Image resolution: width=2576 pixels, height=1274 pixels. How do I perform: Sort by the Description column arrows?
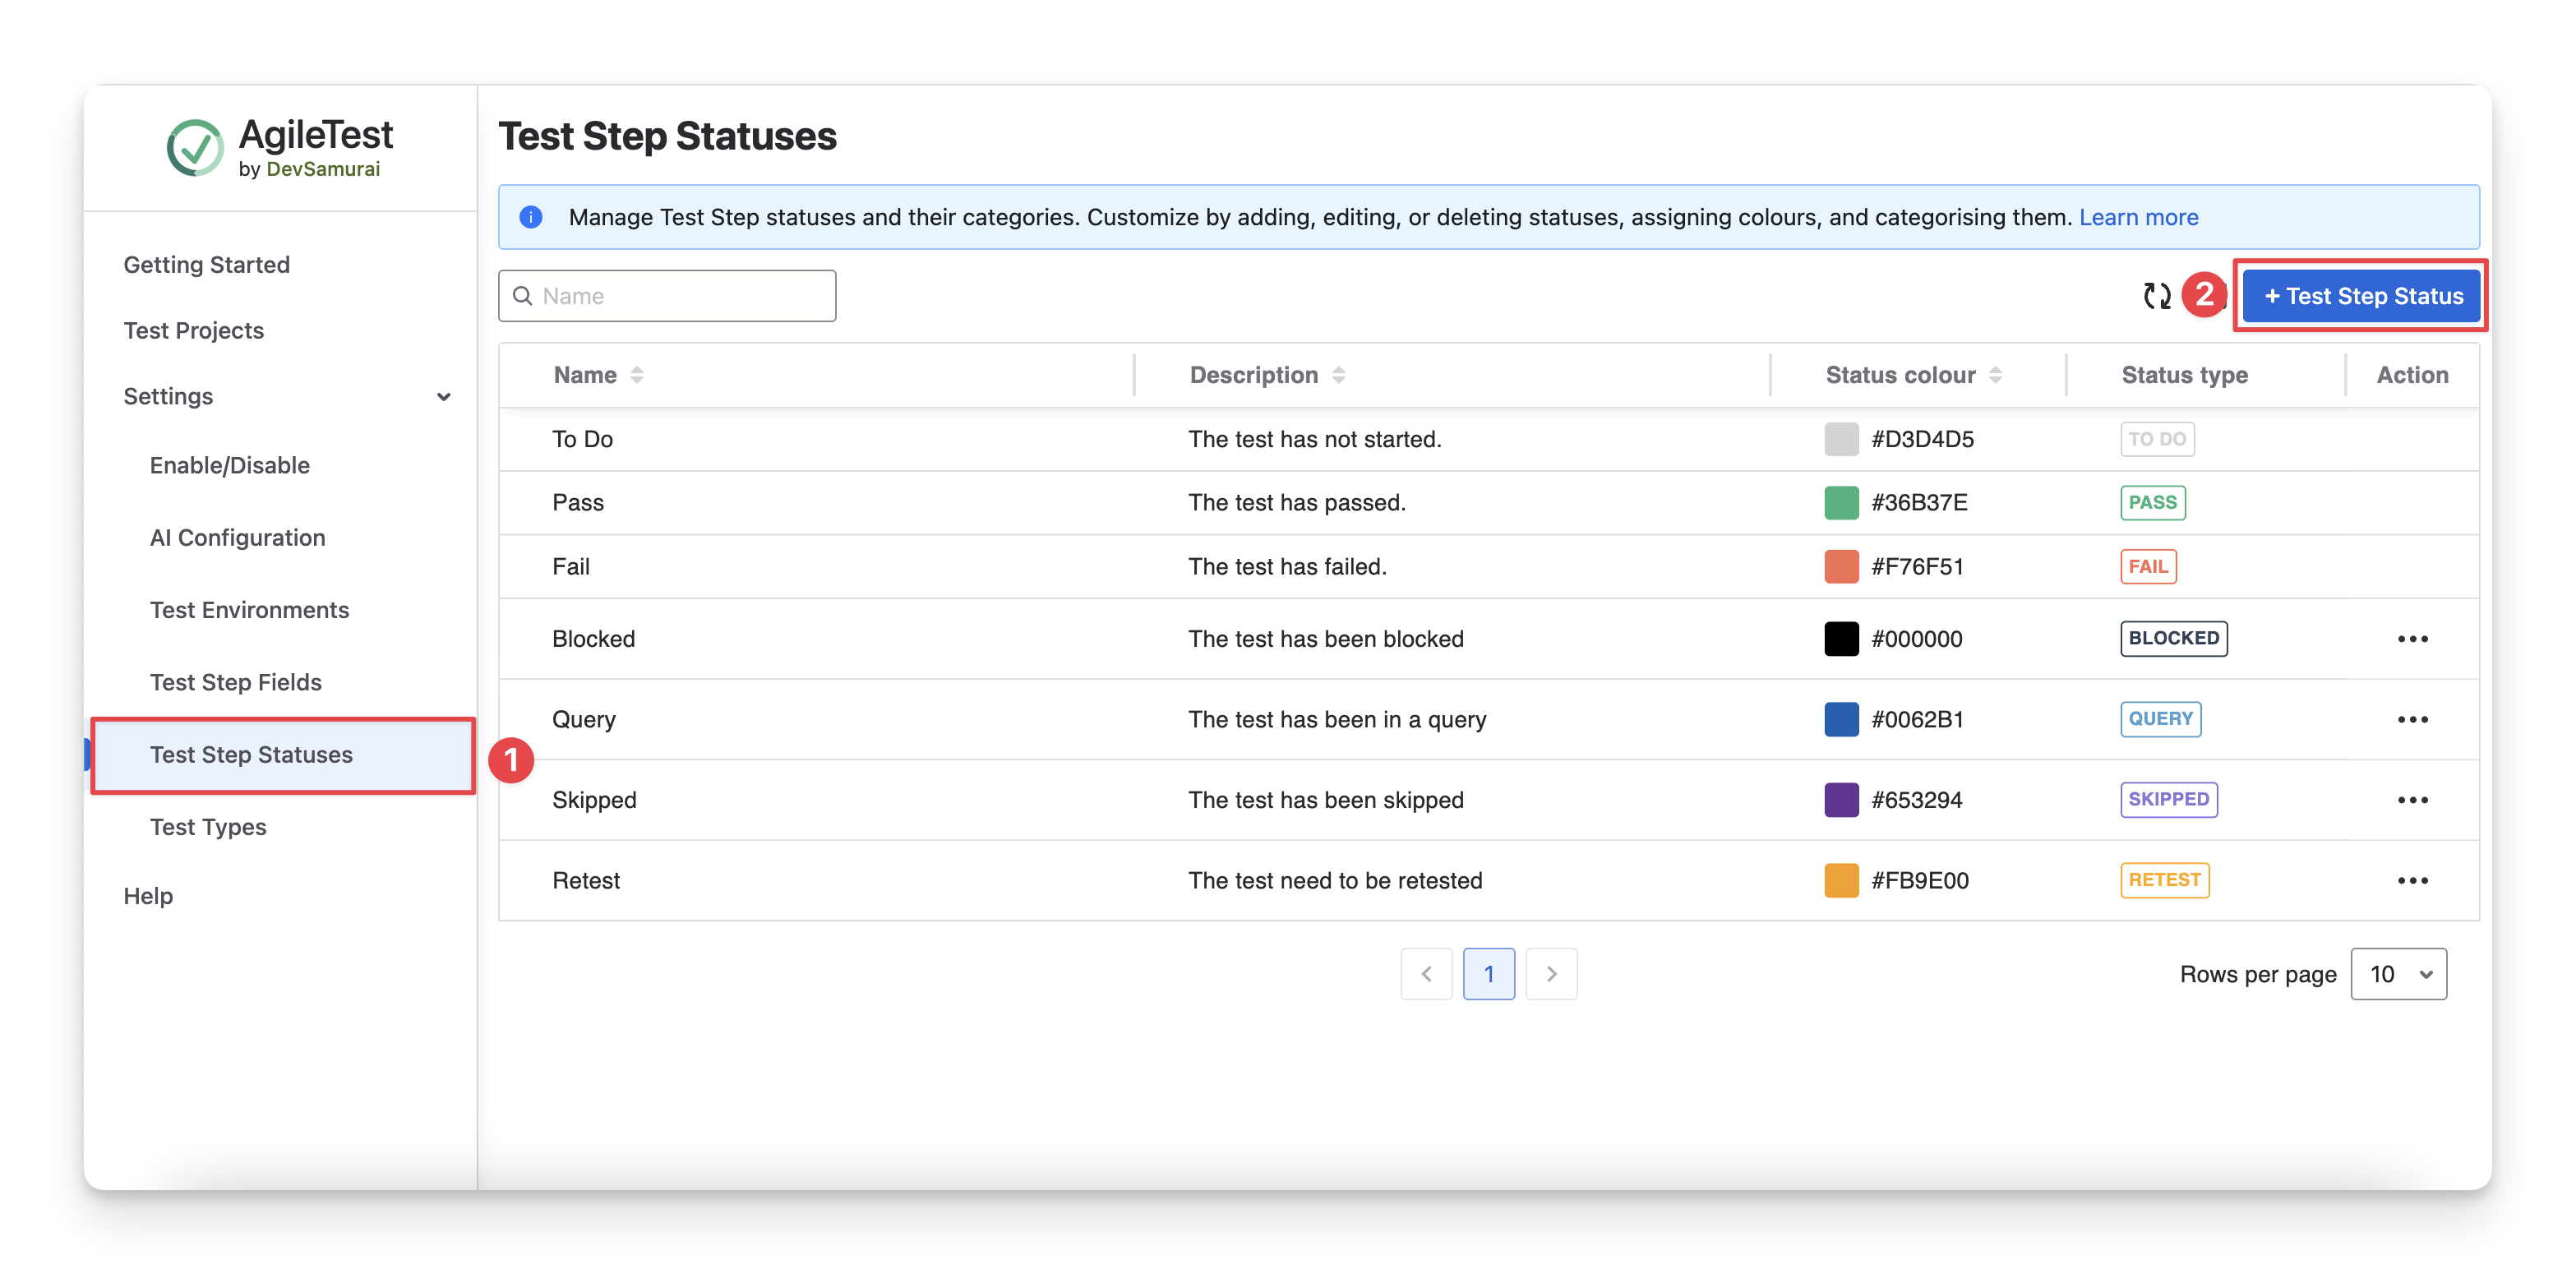[x=1338, y=375]
